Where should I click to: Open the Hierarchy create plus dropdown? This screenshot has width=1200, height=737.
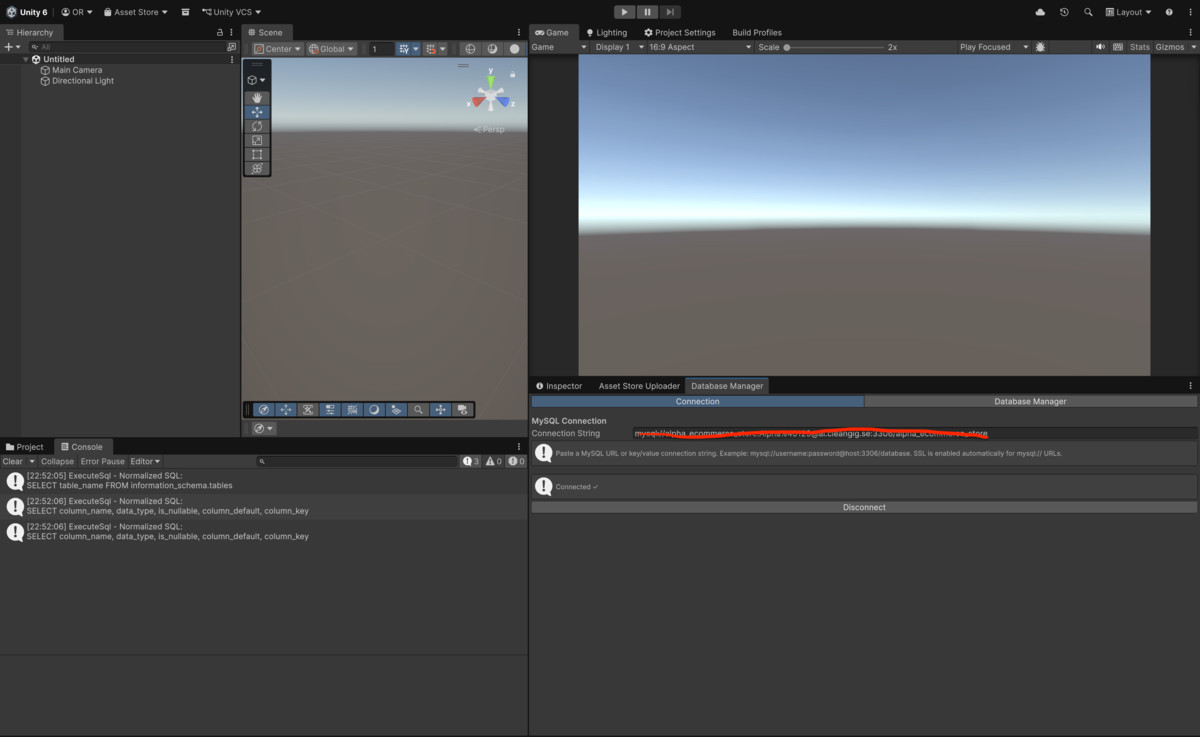click(x=12, y=47)
